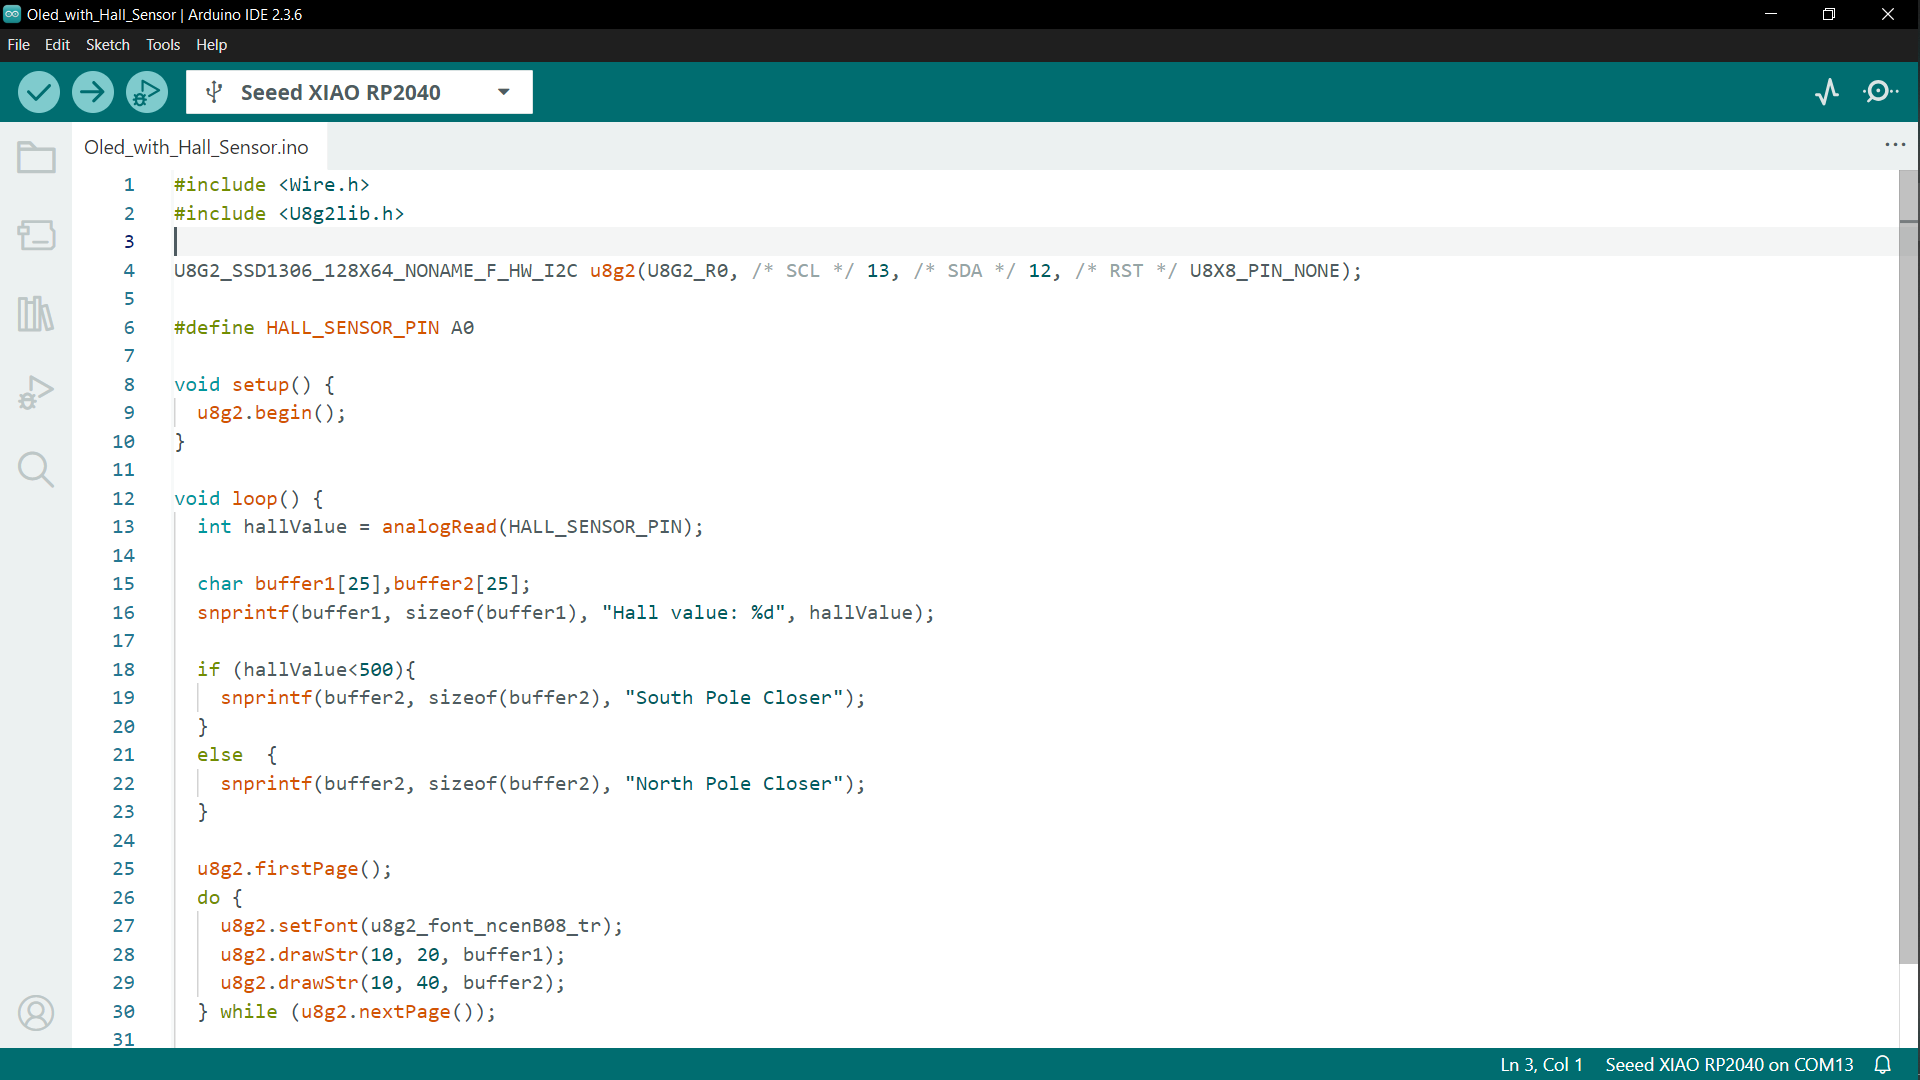
Task: Click 'u8g2.firstPage();' statement
Action: pos(294,869)
